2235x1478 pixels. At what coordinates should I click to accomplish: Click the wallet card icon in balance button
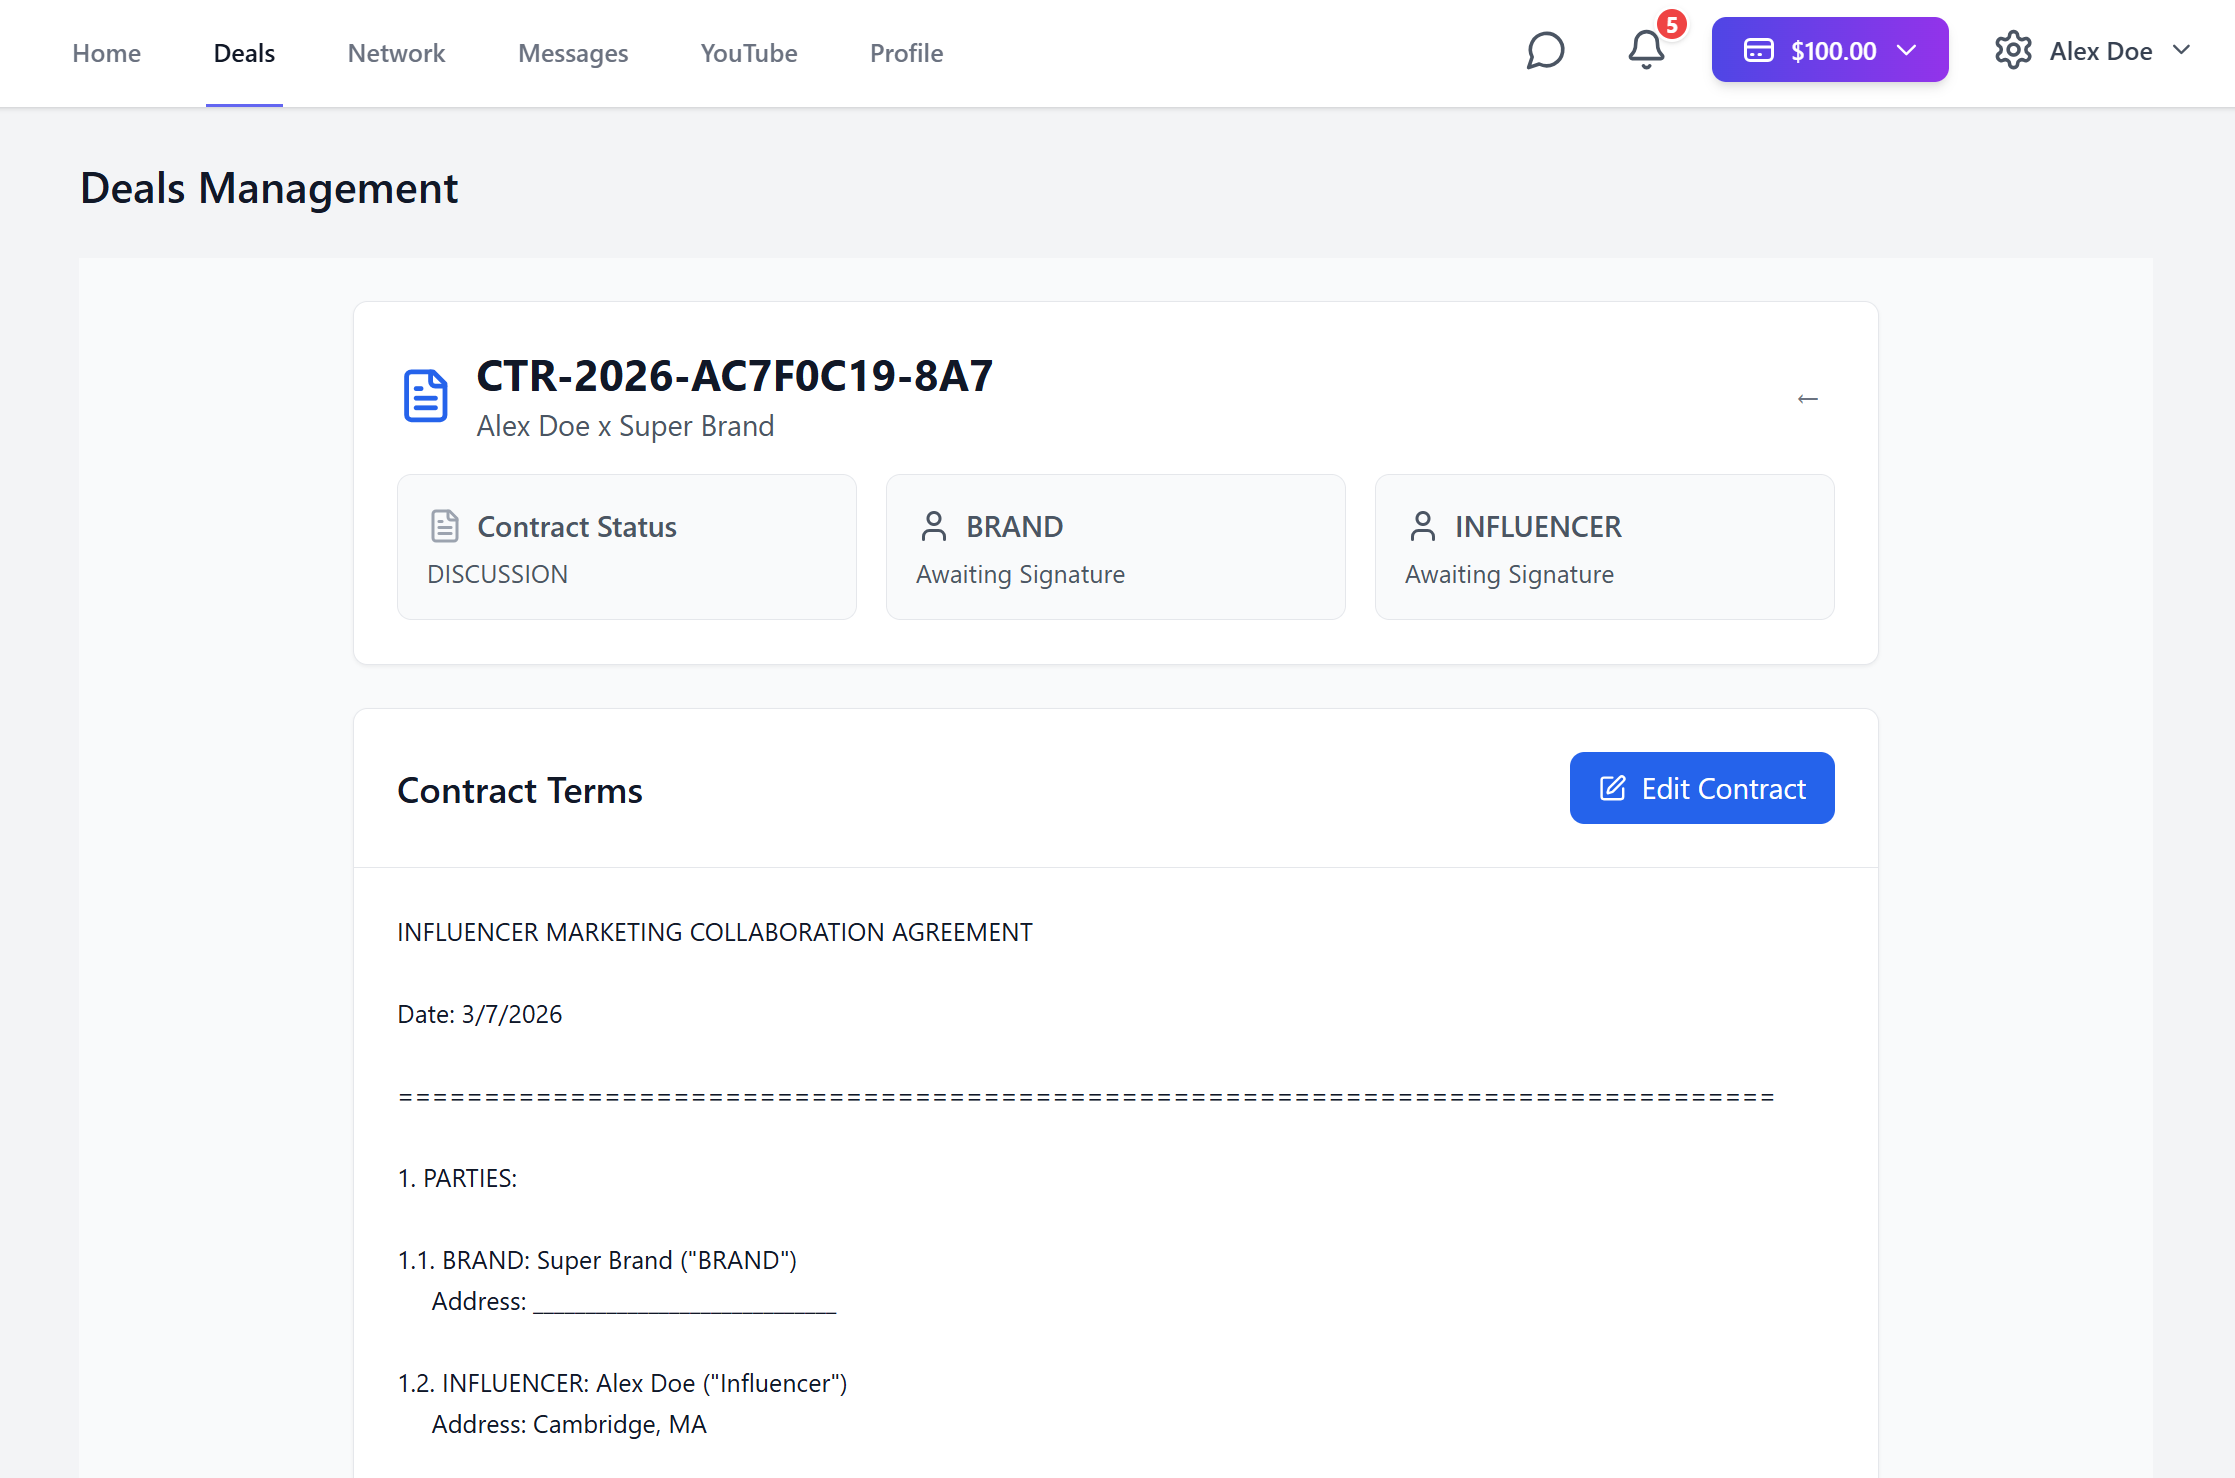pyautogui.click(x=1759, y=51)
